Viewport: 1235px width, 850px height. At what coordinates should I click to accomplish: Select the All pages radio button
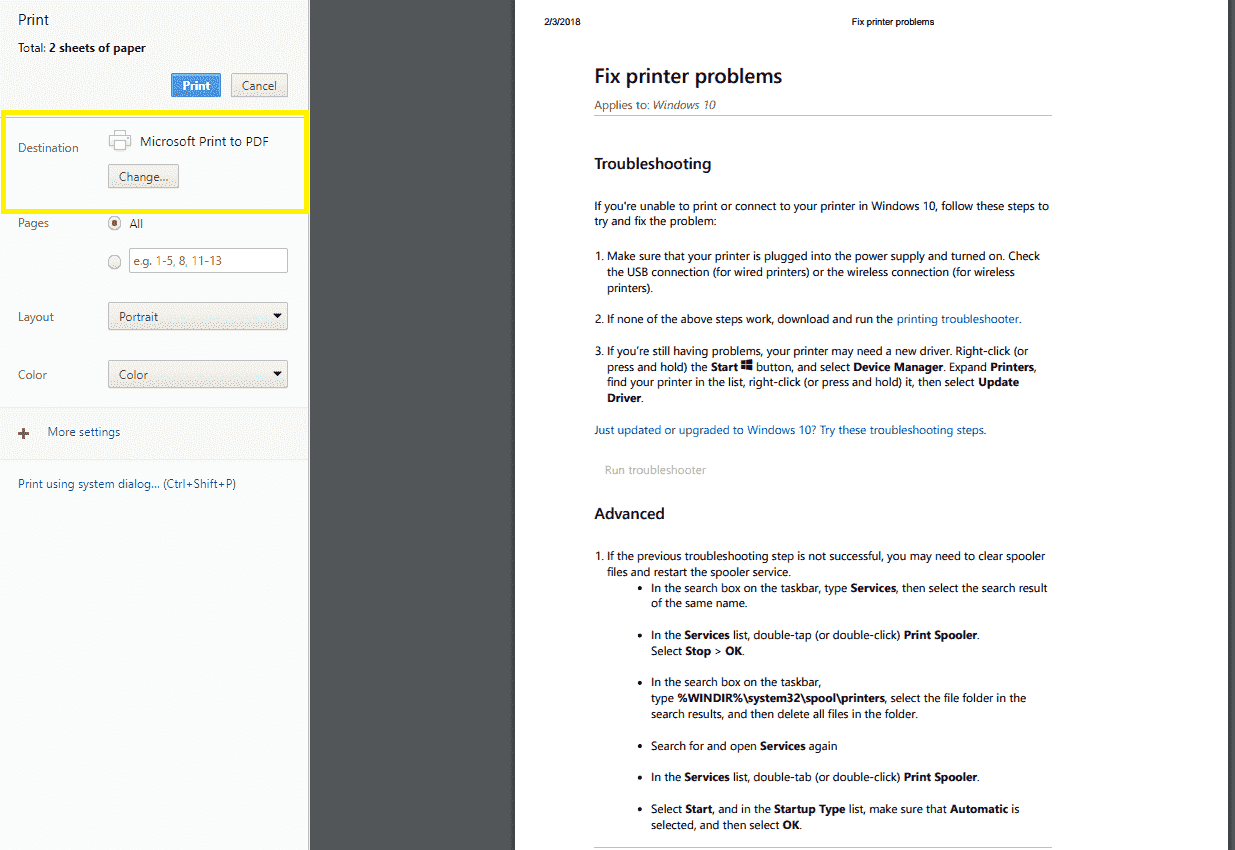point(114,222)
